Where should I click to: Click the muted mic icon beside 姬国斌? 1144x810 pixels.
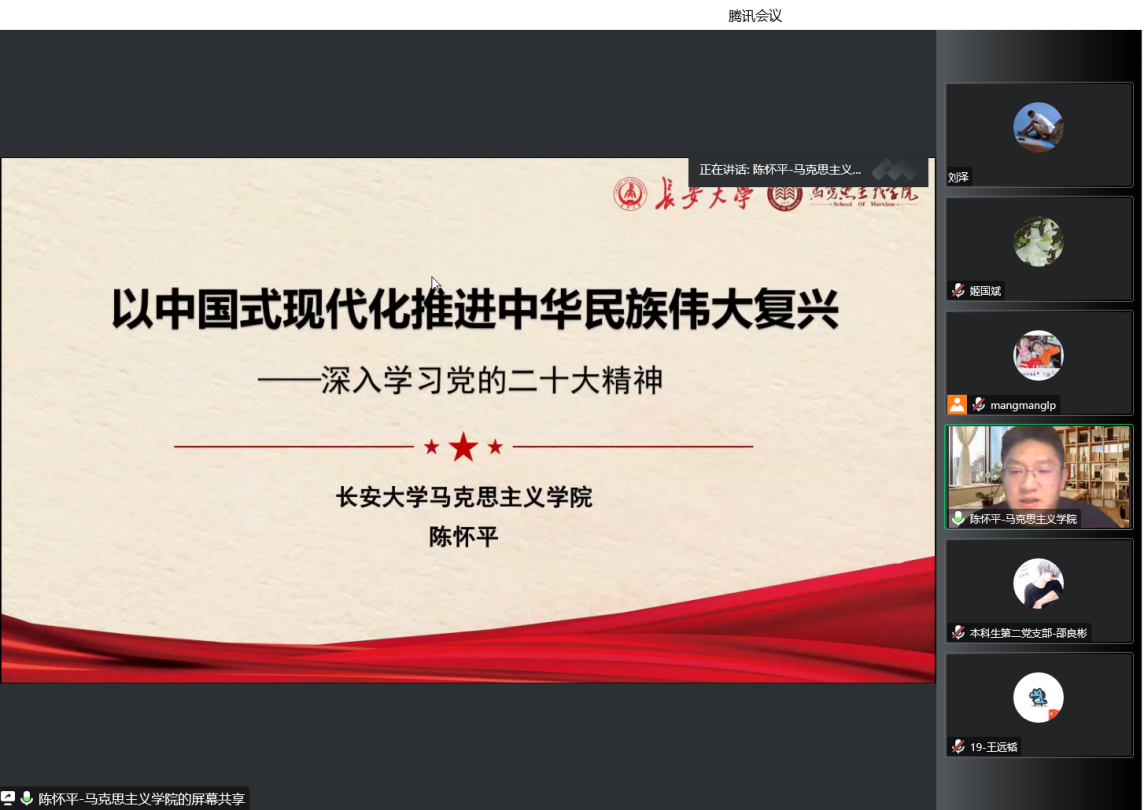958,291
